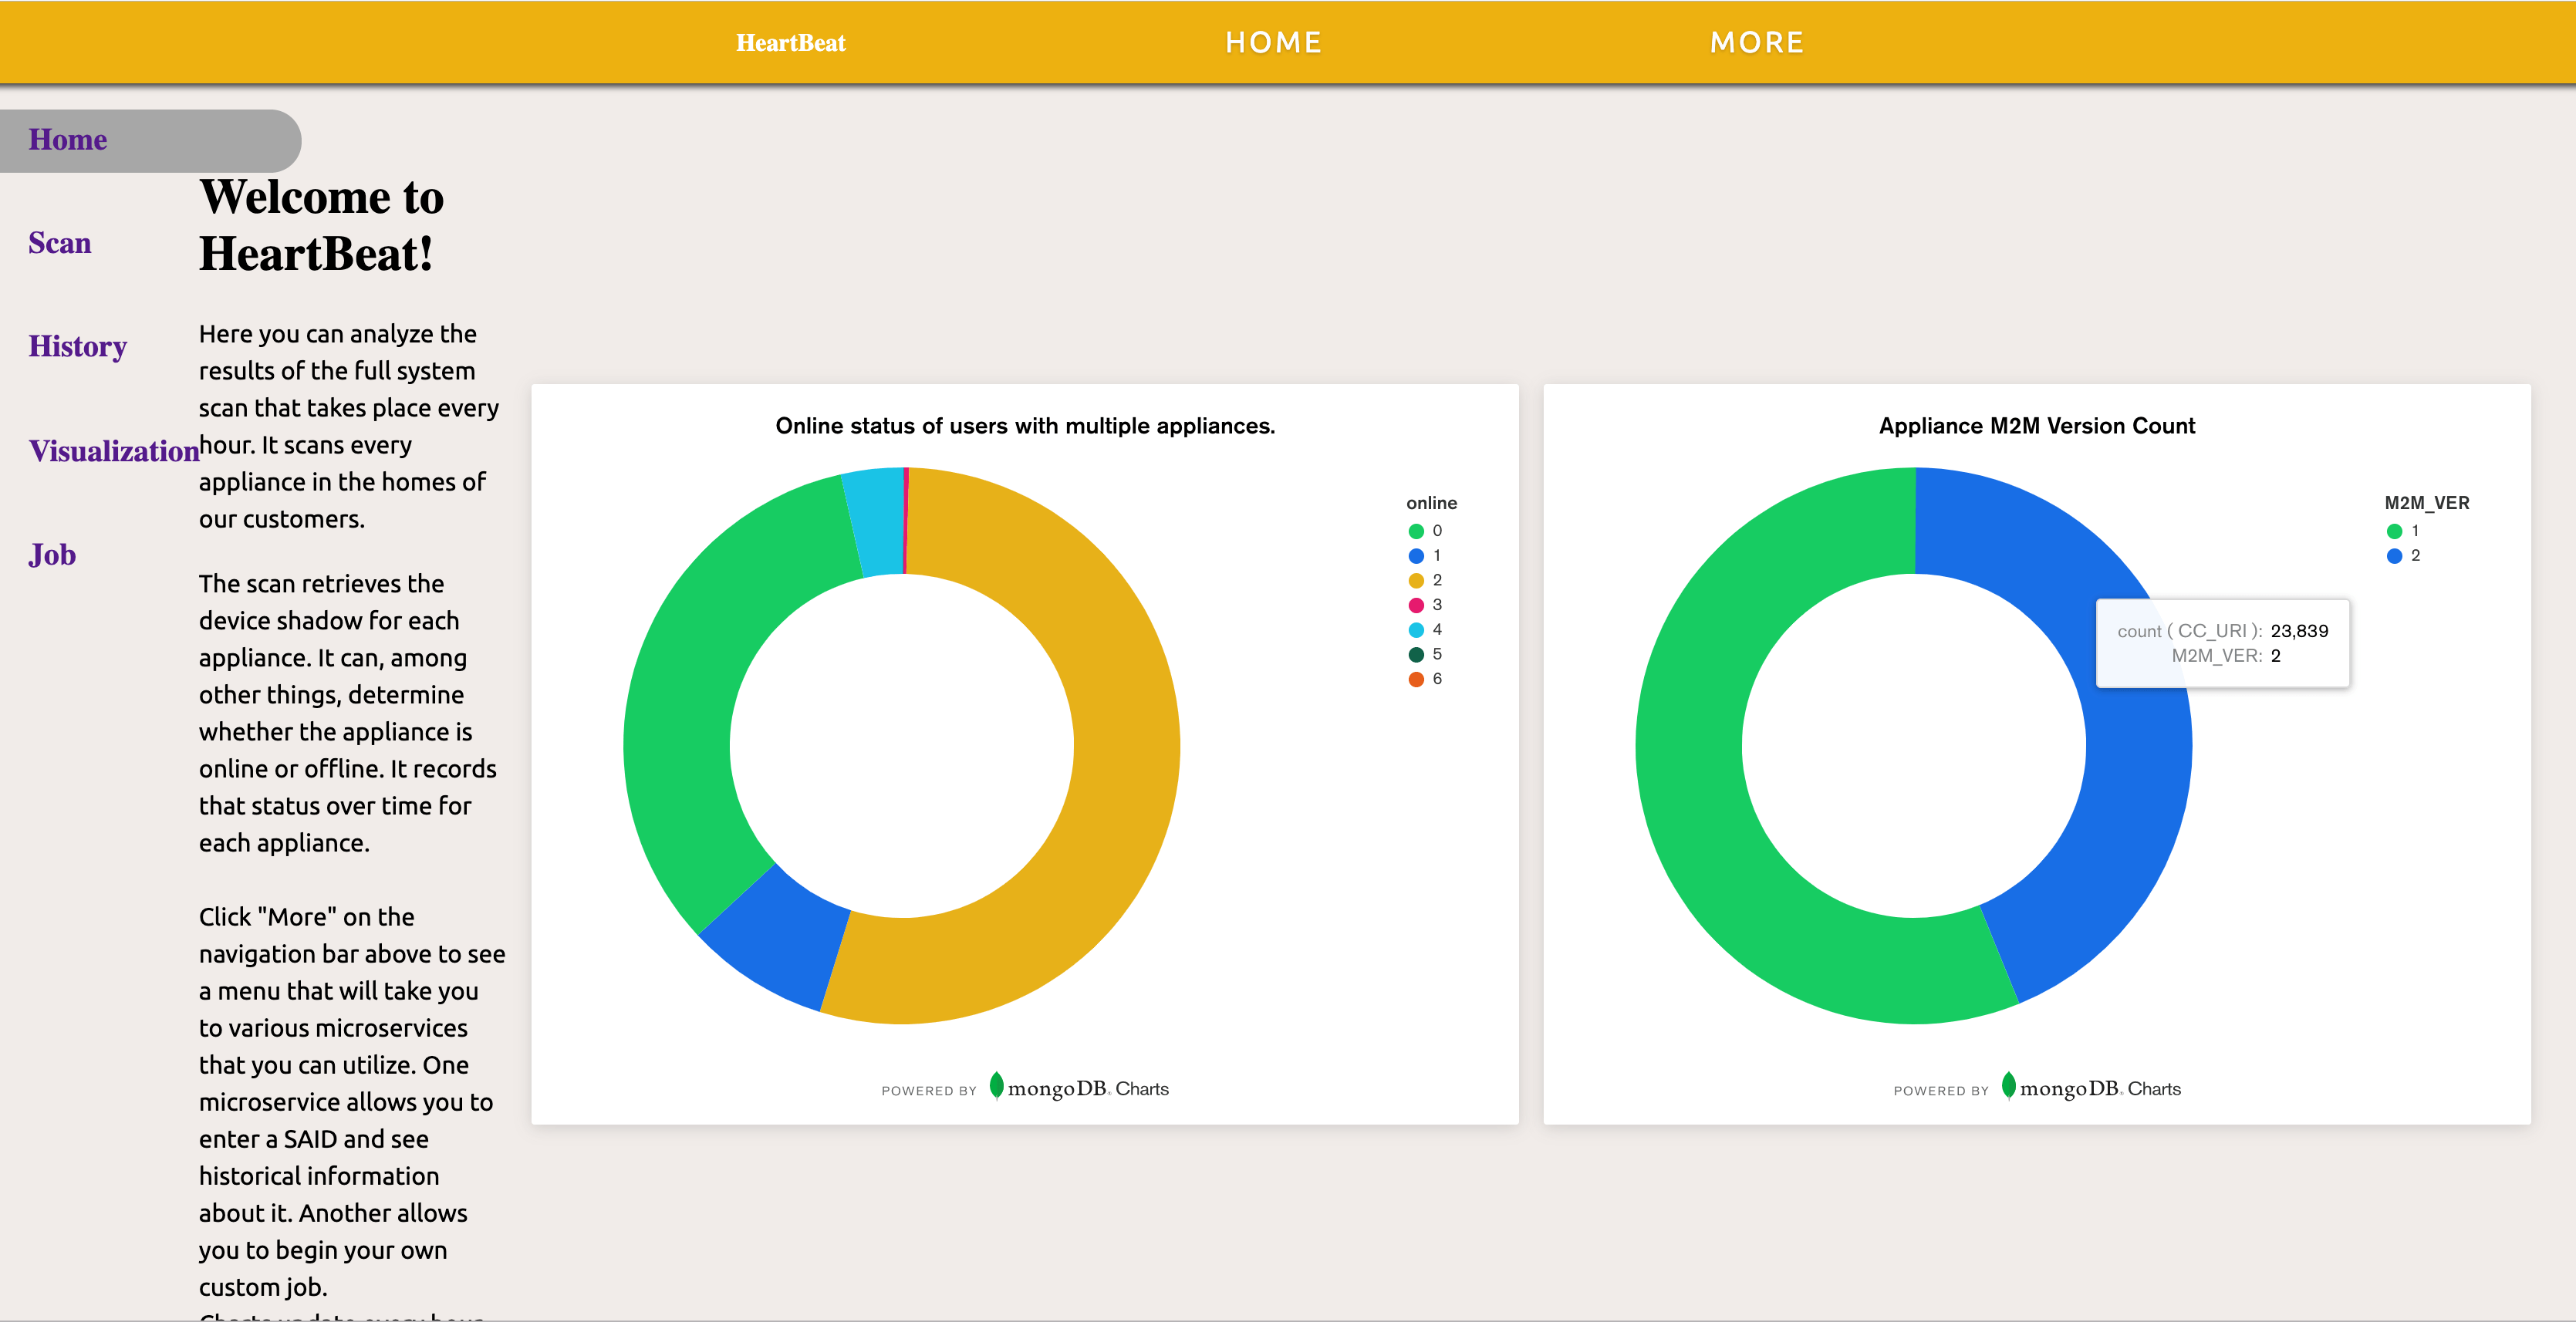Screen dimensions: 2576x1329
Task: Toggle online legend item 2 yellow dot
Action: tap(1416, 581)
